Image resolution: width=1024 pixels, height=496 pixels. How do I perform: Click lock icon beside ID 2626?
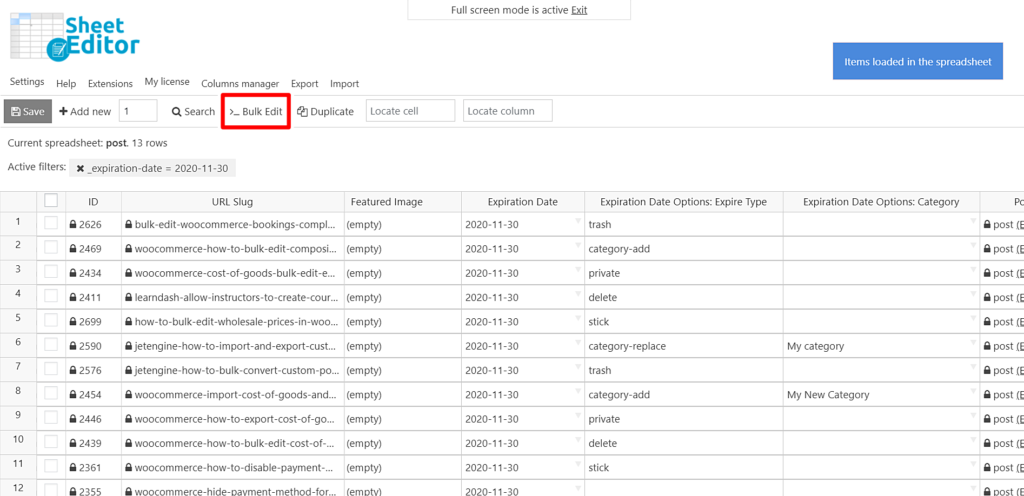pyautogui.click(x=73, y=225)
